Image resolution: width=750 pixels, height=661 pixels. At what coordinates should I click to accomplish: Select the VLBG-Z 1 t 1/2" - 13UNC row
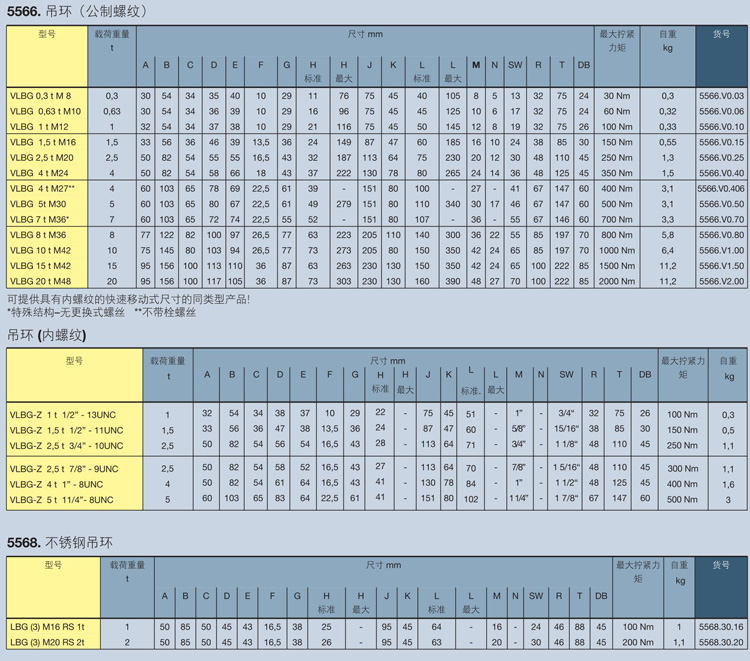66,414
